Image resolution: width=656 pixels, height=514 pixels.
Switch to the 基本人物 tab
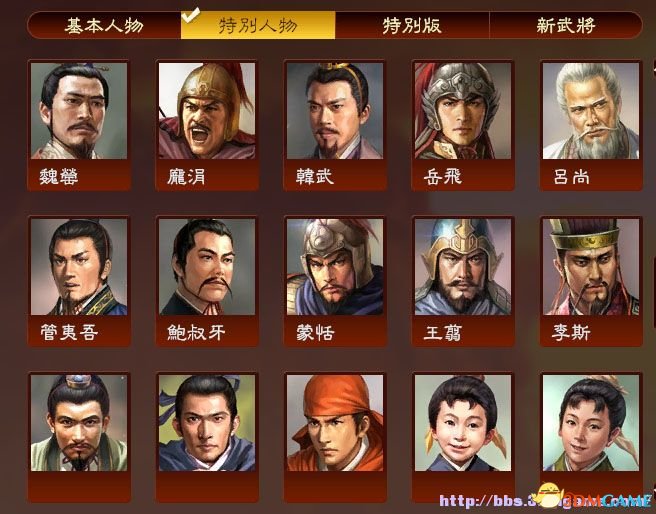[x=104, y=26]
